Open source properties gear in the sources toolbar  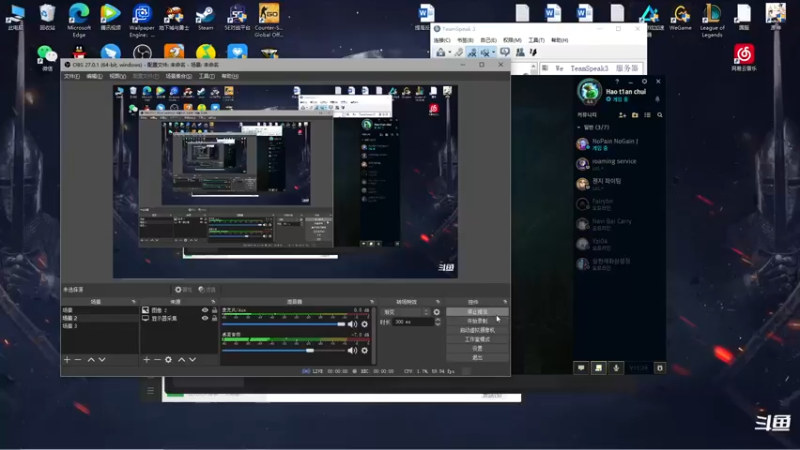168,360
